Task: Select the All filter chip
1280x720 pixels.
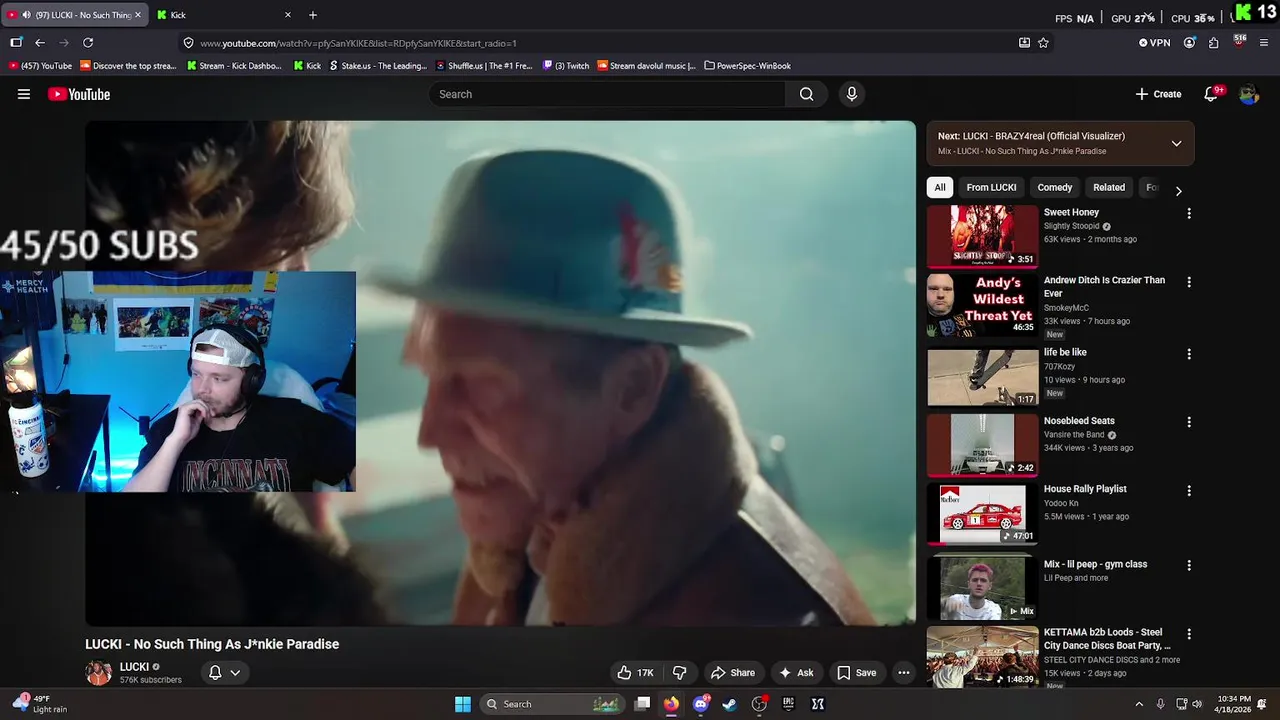Action: point(940,187)
